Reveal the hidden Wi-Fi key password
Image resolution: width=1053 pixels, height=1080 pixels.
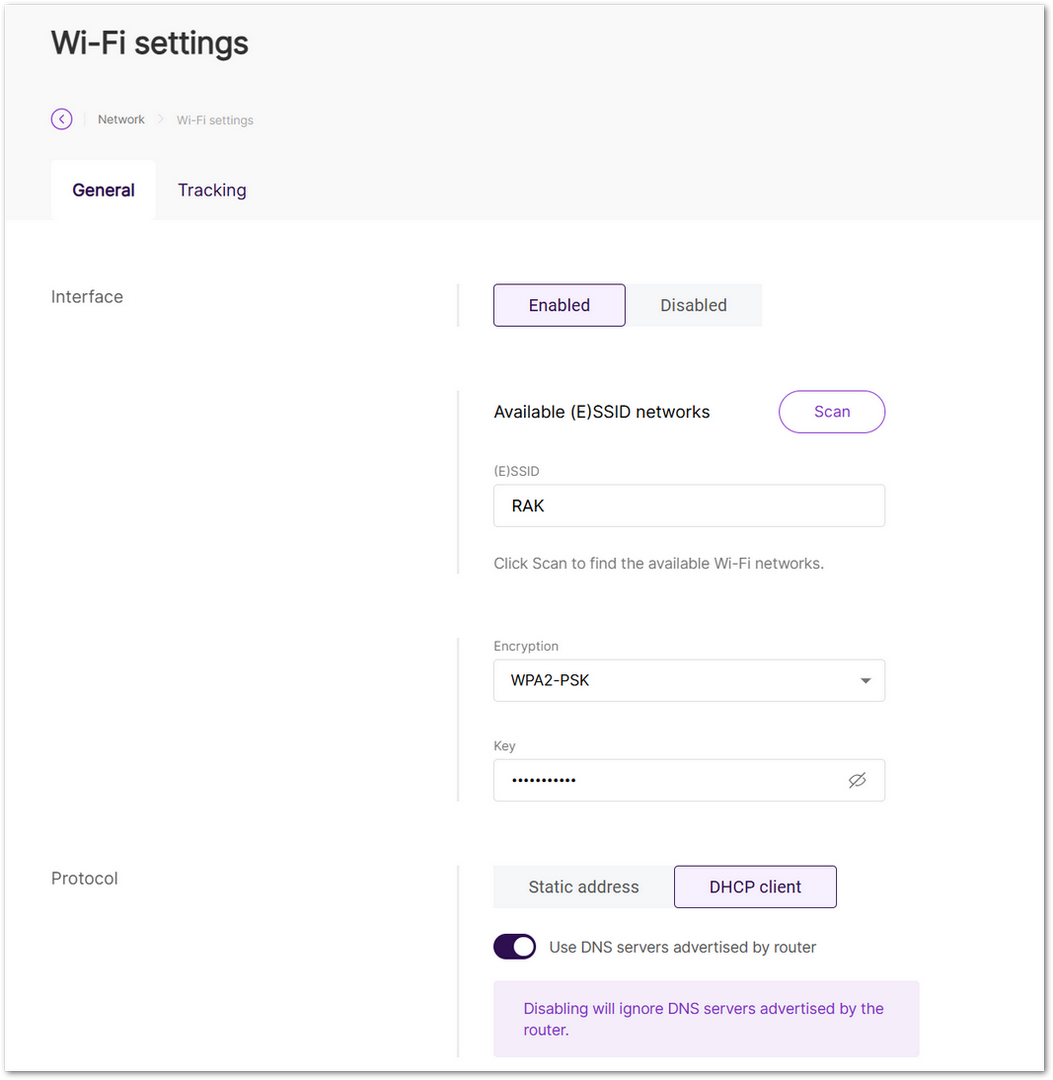tap(857, 780)
